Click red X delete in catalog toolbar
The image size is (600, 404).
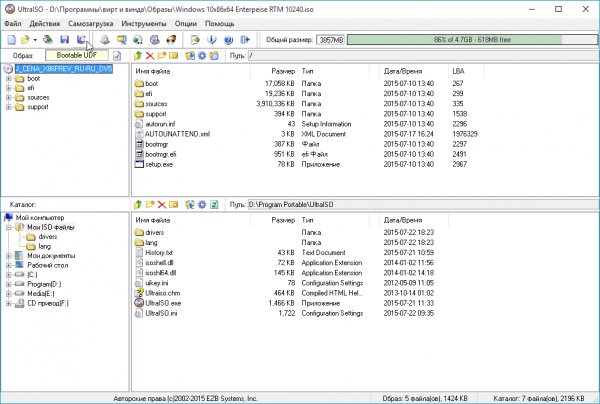pos(162,205)
